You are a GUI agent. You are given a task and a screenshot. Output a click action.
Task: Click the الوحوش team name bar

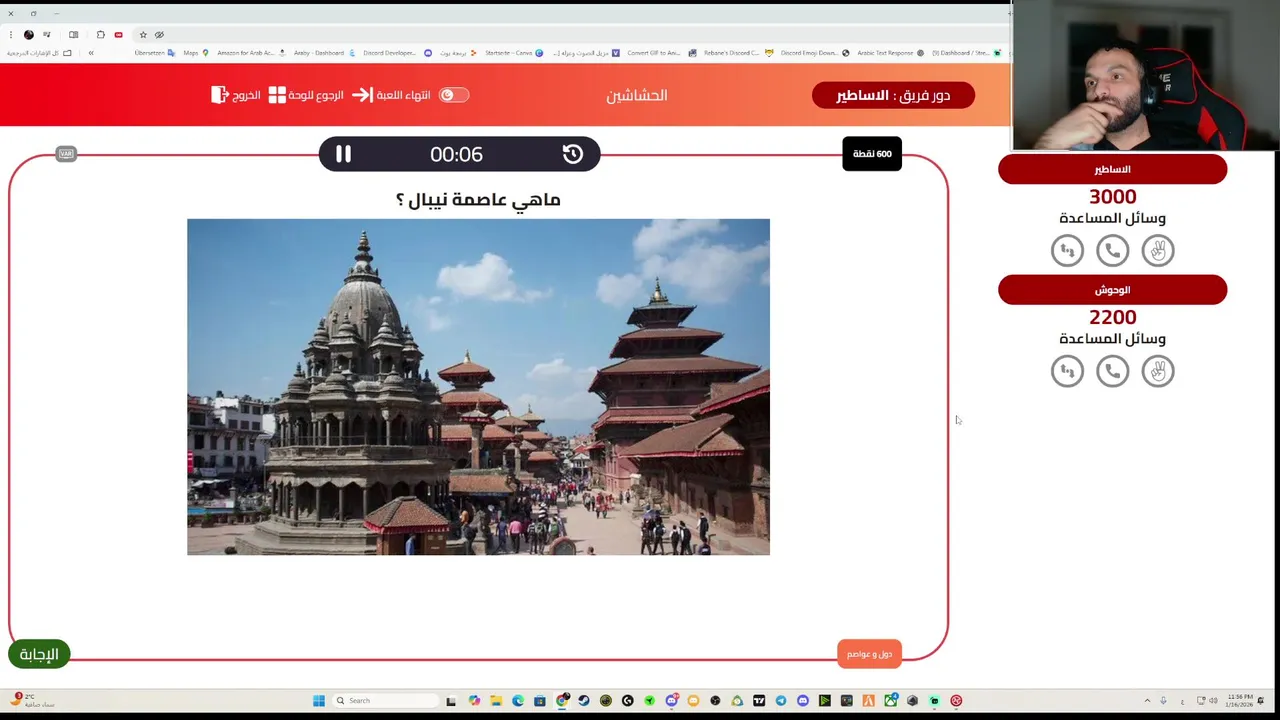(x=1112, y=290)
